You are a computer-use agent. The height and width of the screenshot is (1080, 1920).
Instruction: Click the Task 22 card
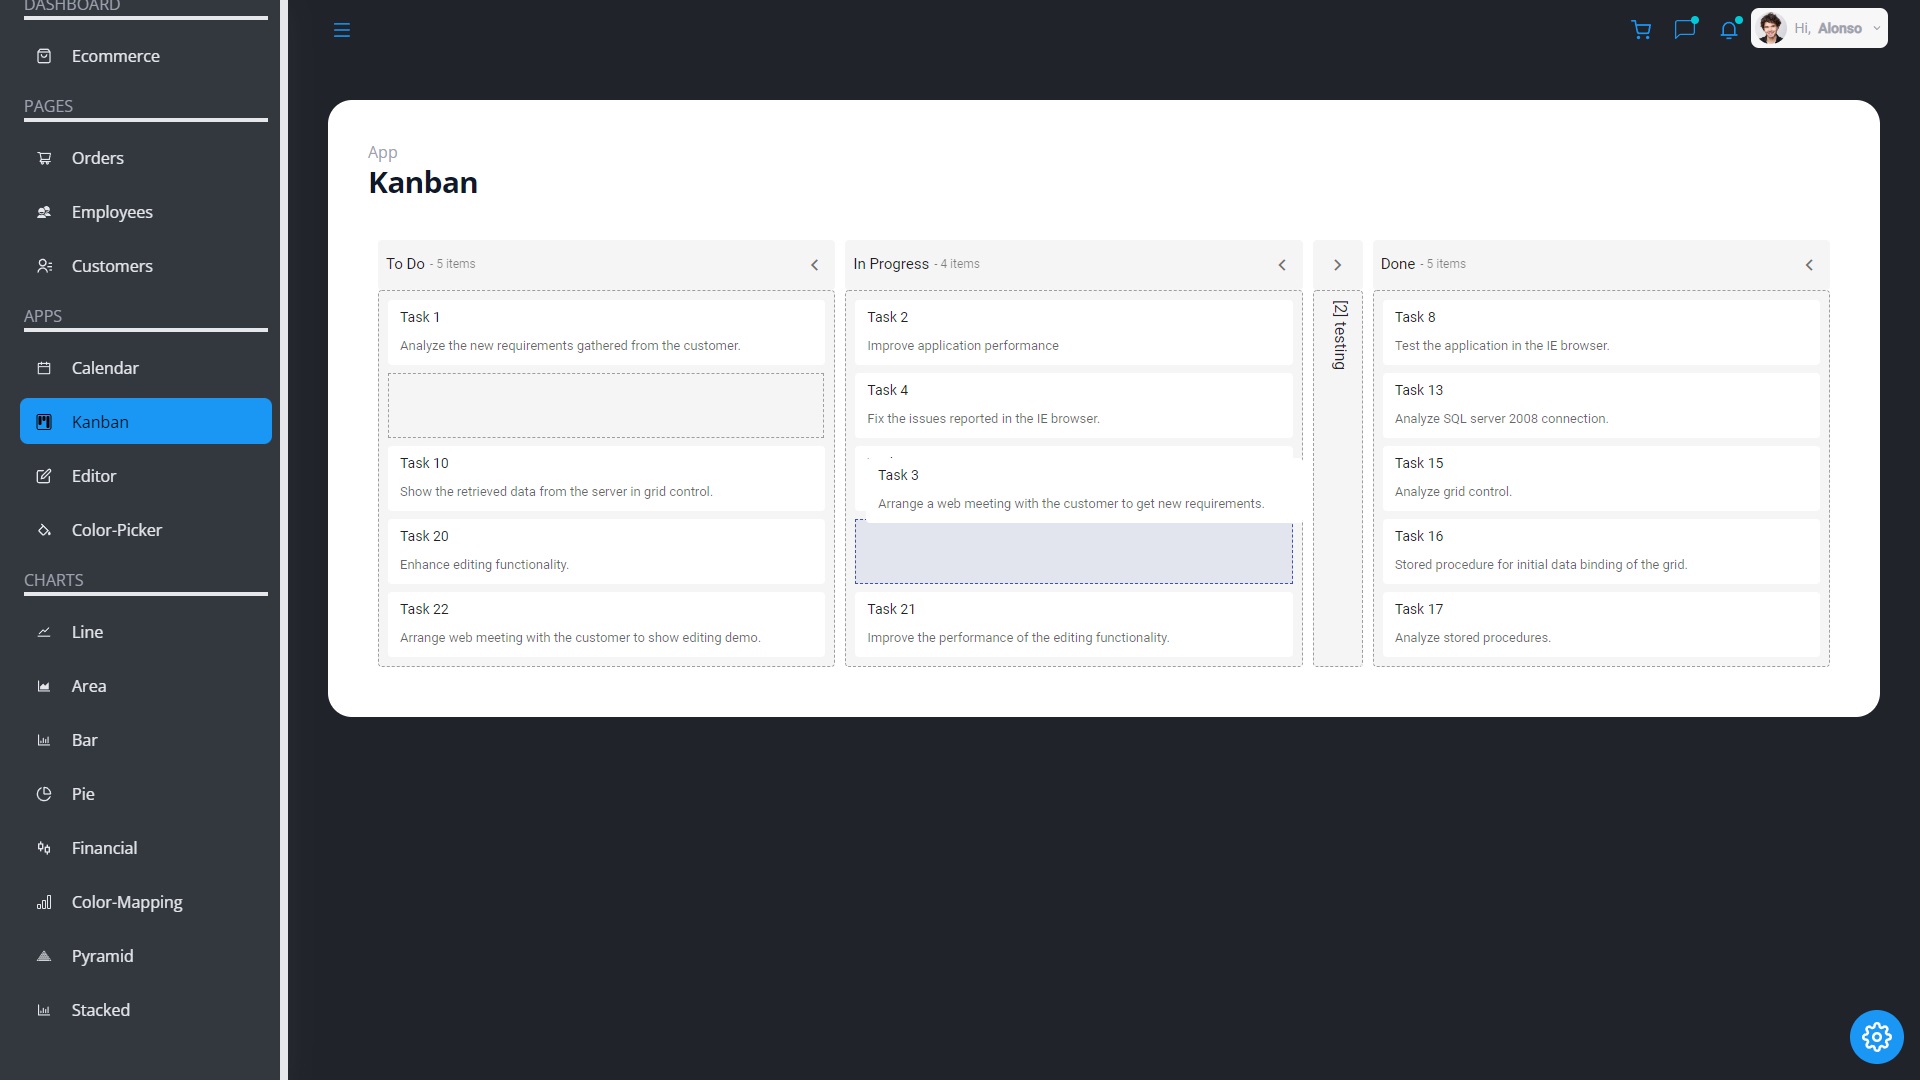[605, 623]
